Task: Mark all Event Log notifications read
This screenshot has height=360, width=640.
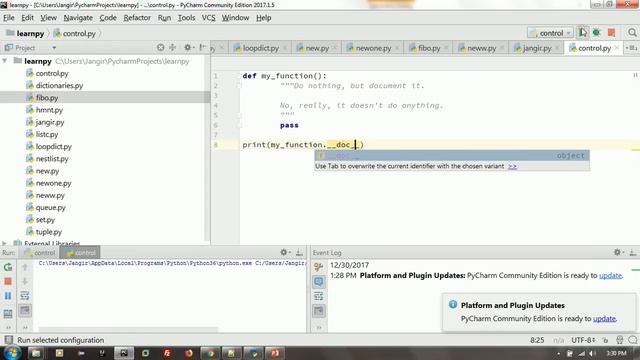Action: tap(318, 282)
